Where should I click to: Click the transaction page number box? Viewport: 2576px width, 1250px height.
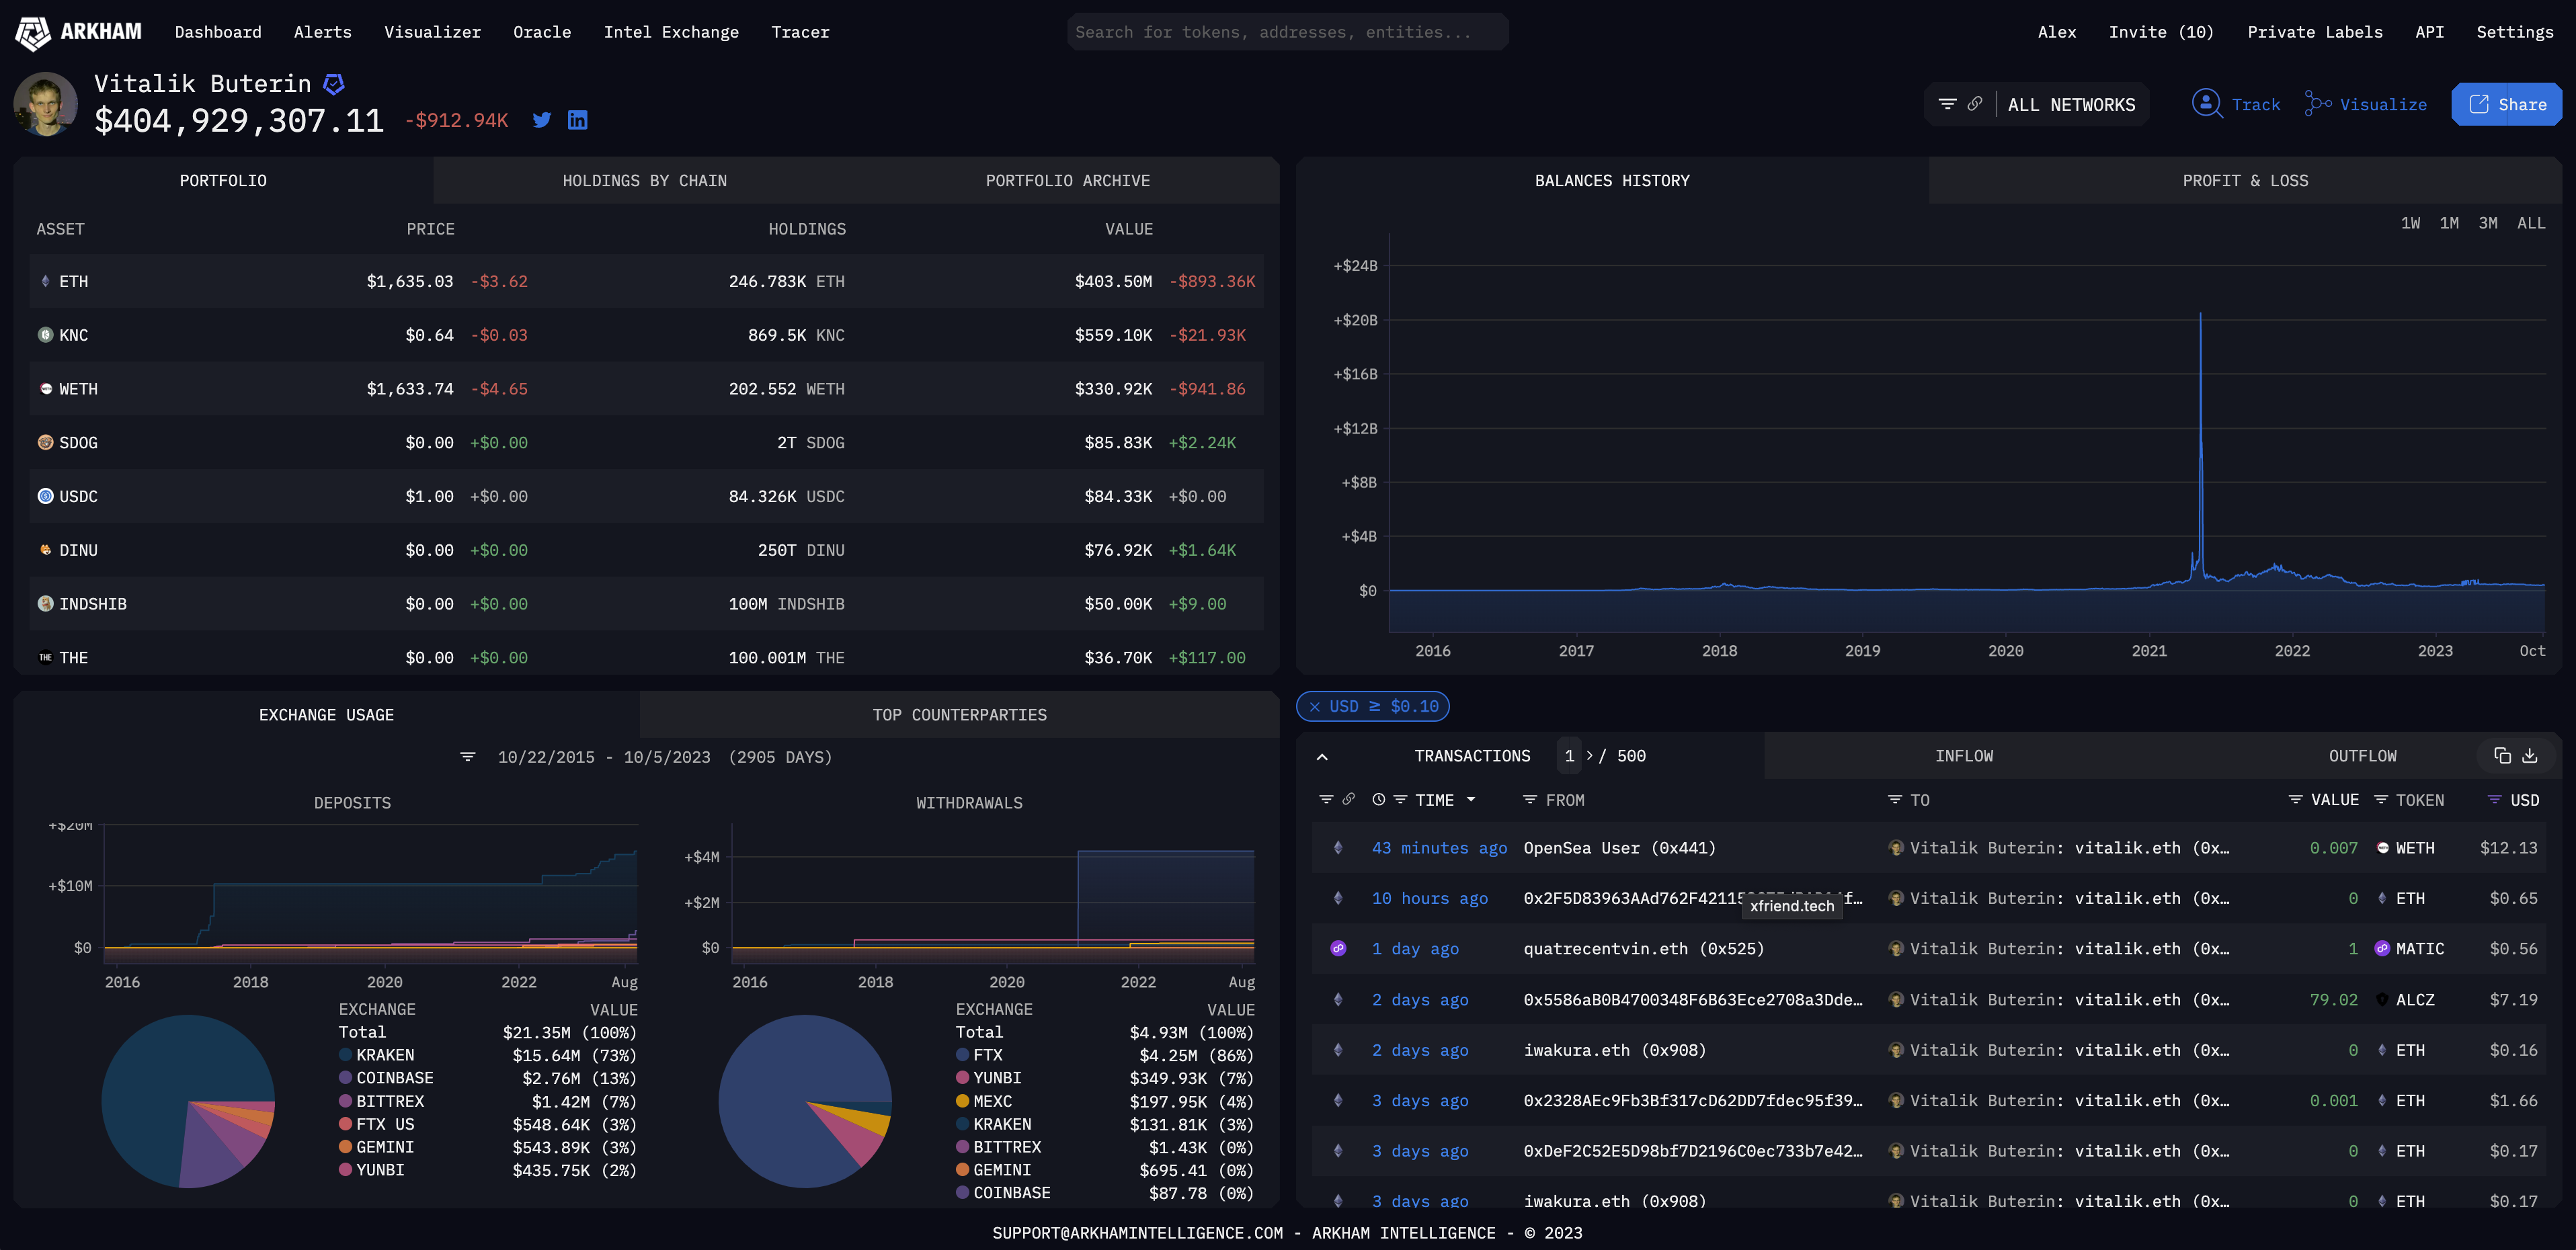(x=1569, y=756)
